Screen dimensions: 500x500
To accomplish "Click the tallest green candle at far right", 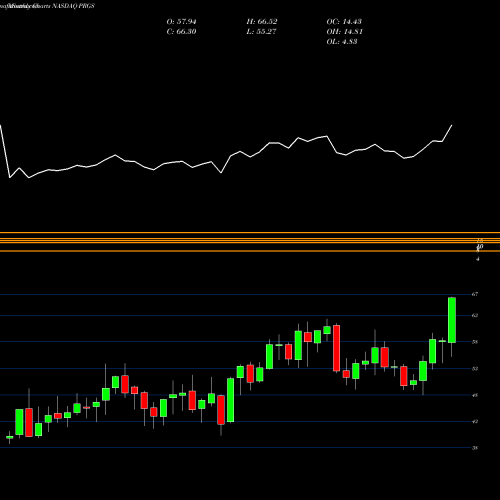I will (452, 320).
